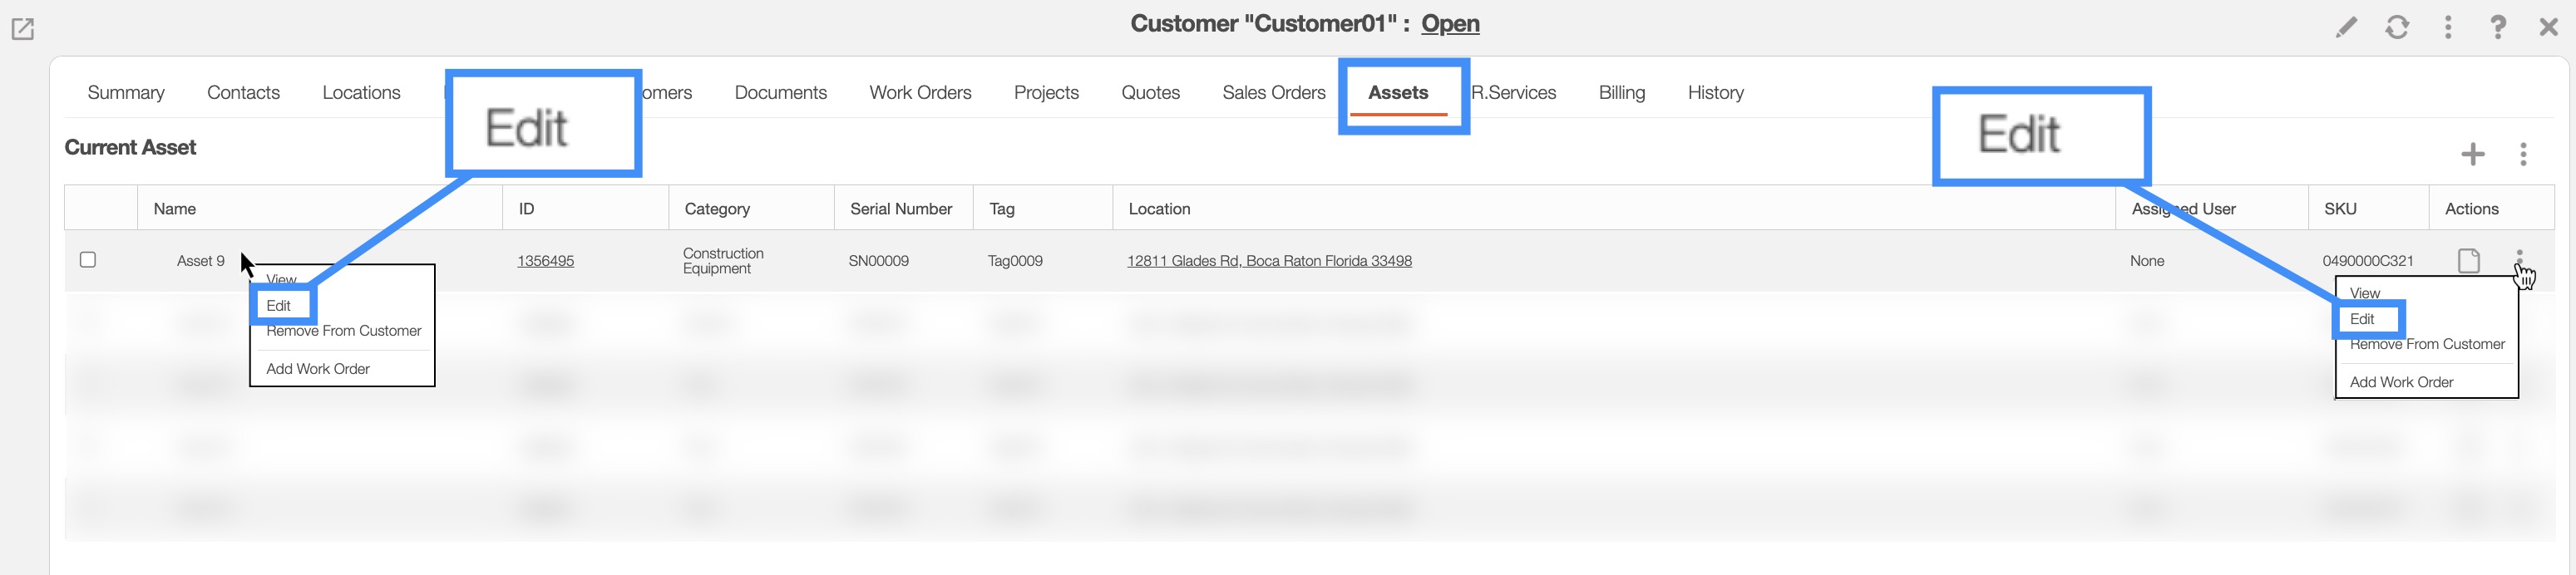Viewport: 2576px width, 575px height.
Task: Click the Name column header
Action: pos(175,209)
